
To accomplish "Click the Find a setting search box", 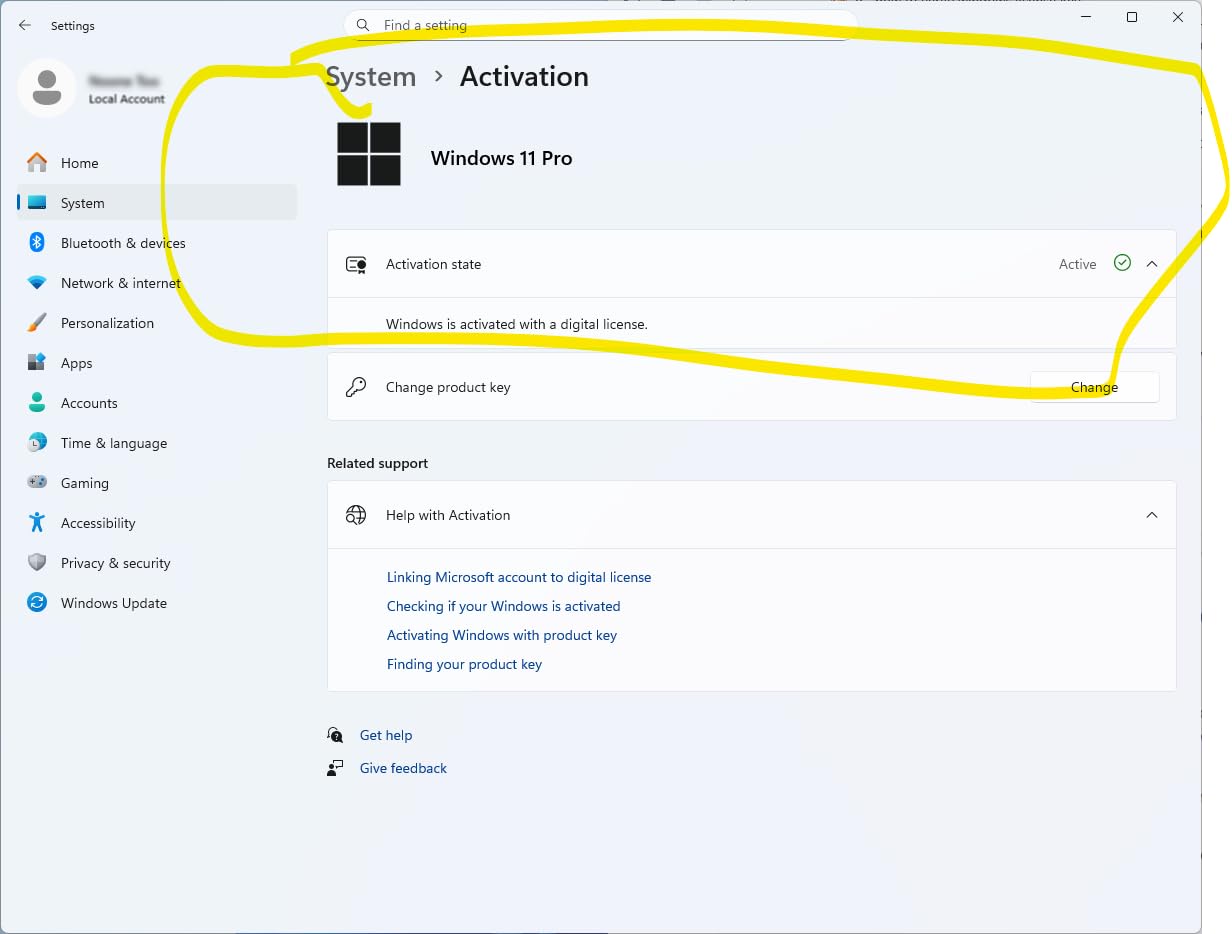I will coord(600,25).
